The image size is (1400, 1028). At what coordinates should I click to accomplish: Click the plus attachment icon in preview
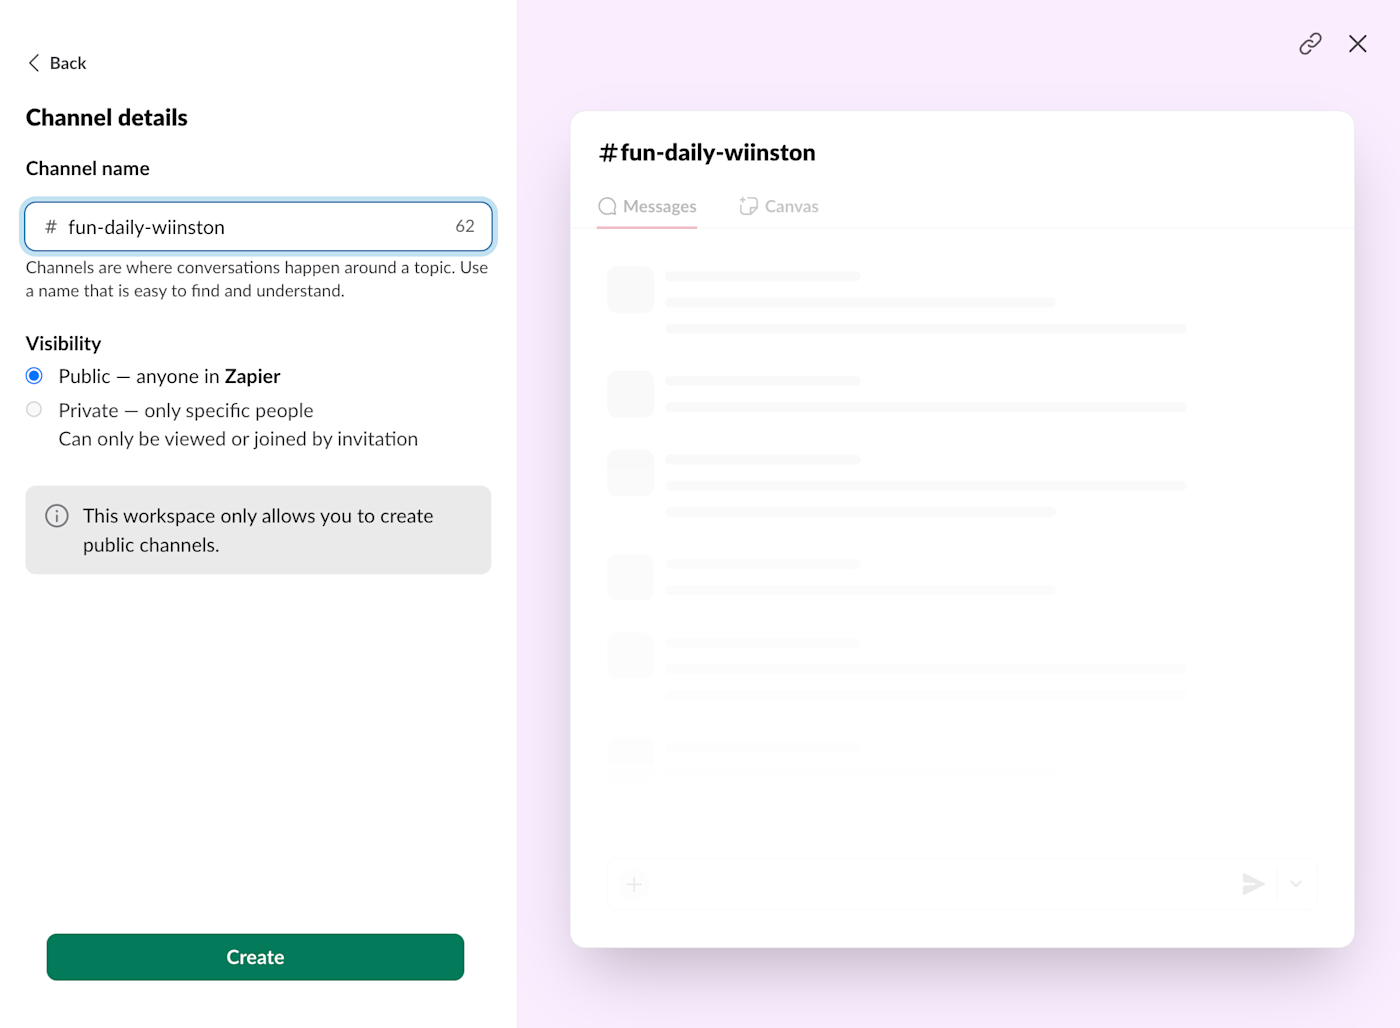(634, 884)
